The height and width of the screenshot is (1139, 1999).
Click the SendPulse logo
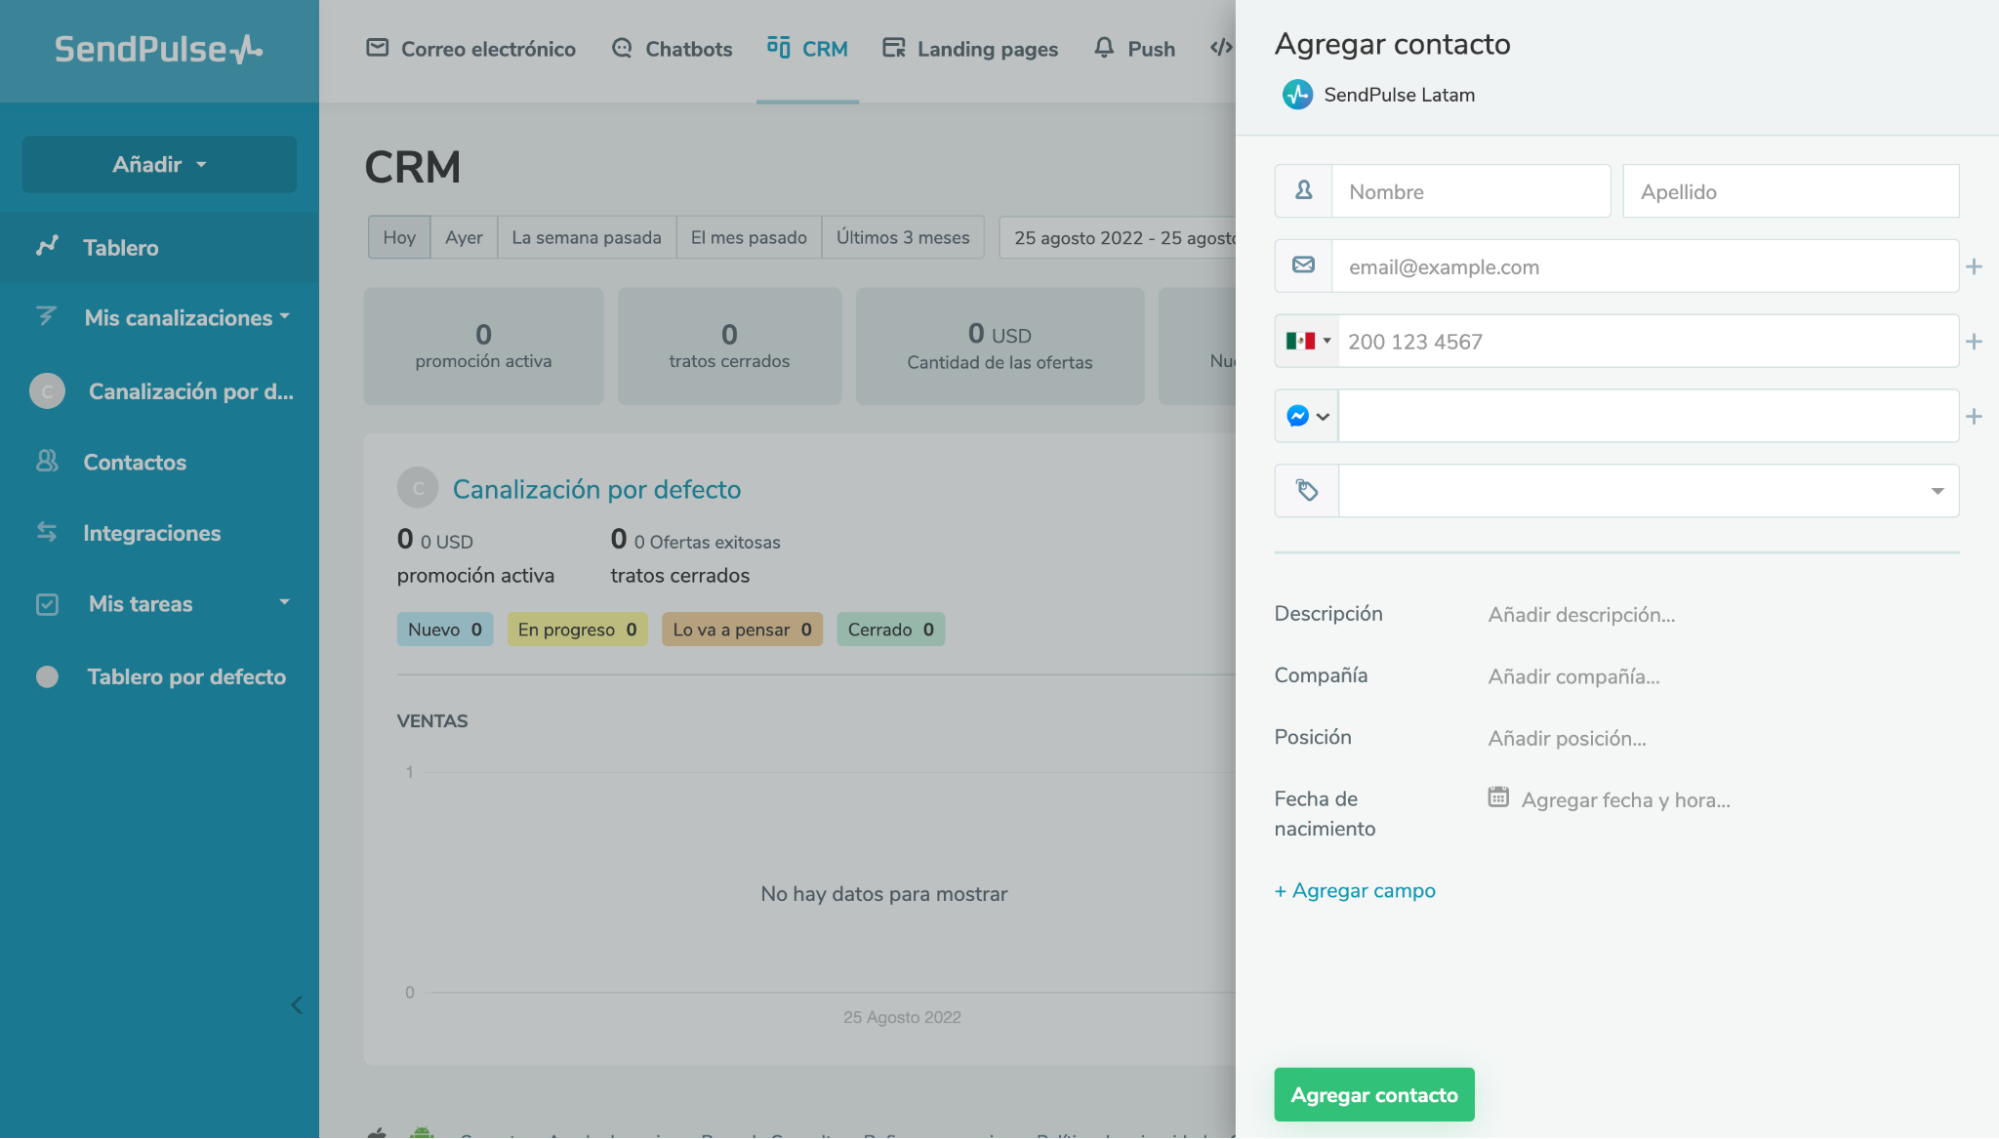click(x=158, y=49)
